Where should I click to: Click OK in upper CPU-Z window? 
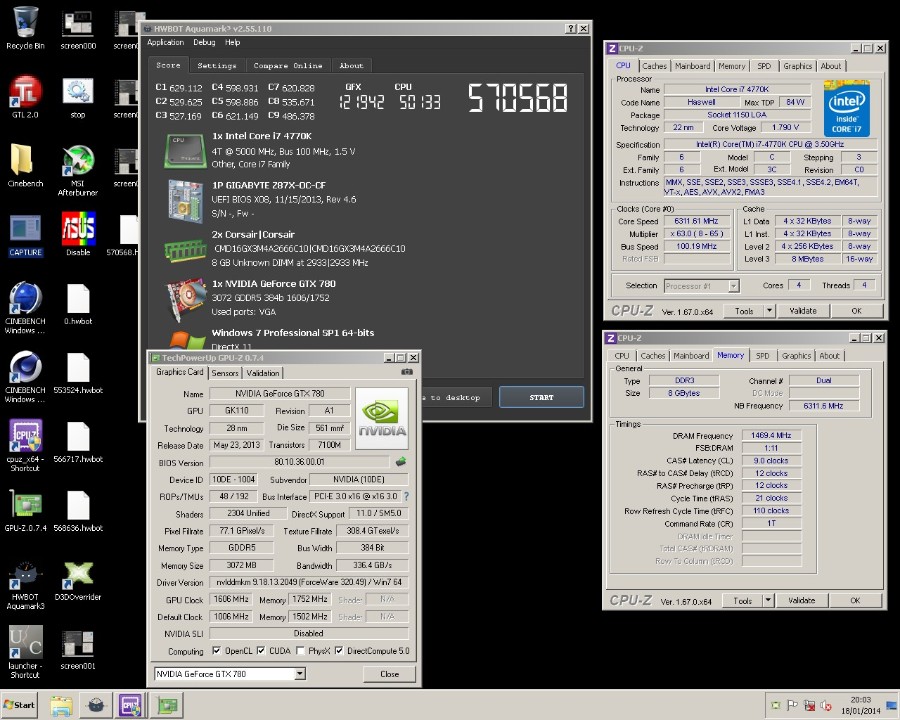[856, 311]
